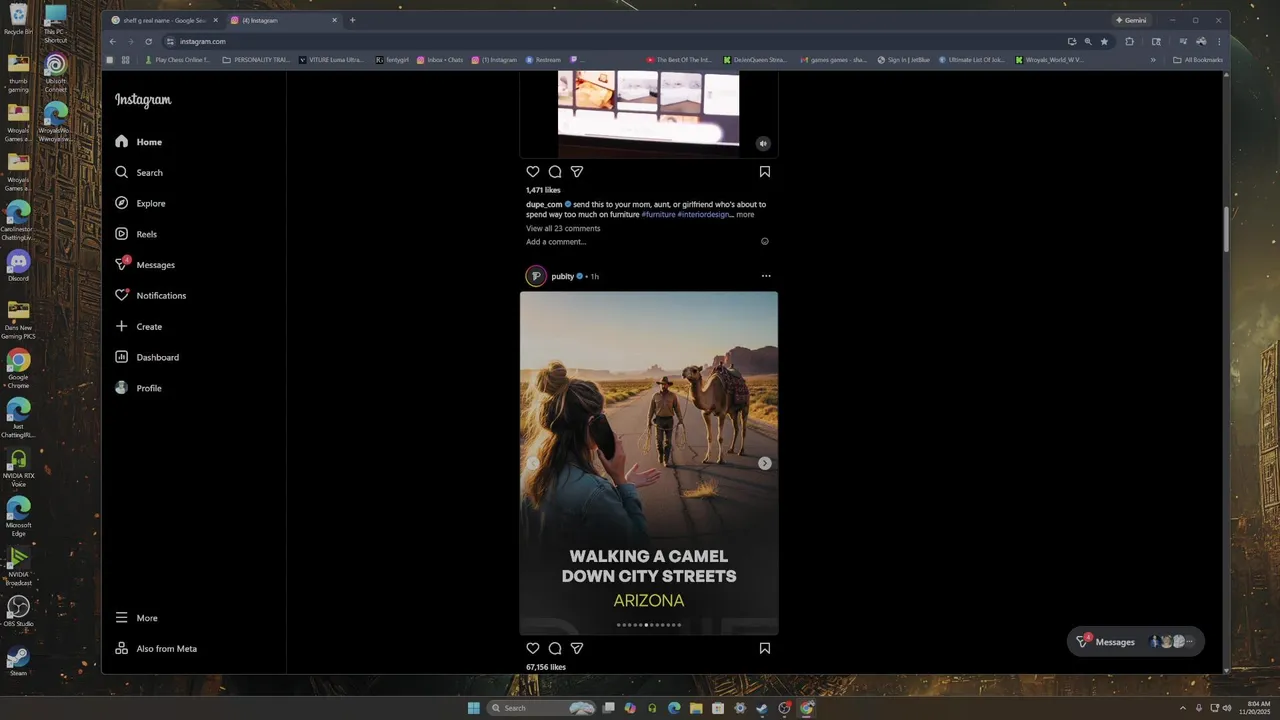Save the dupe_com post bookmark
The width and height of the screenshot is (1280, 720).
(765, 172)
